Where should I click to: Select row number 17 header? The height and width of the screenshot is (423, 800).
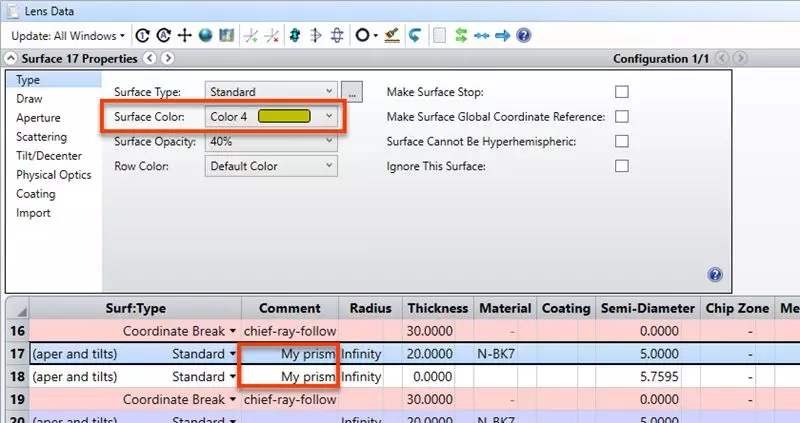[17, 354]
